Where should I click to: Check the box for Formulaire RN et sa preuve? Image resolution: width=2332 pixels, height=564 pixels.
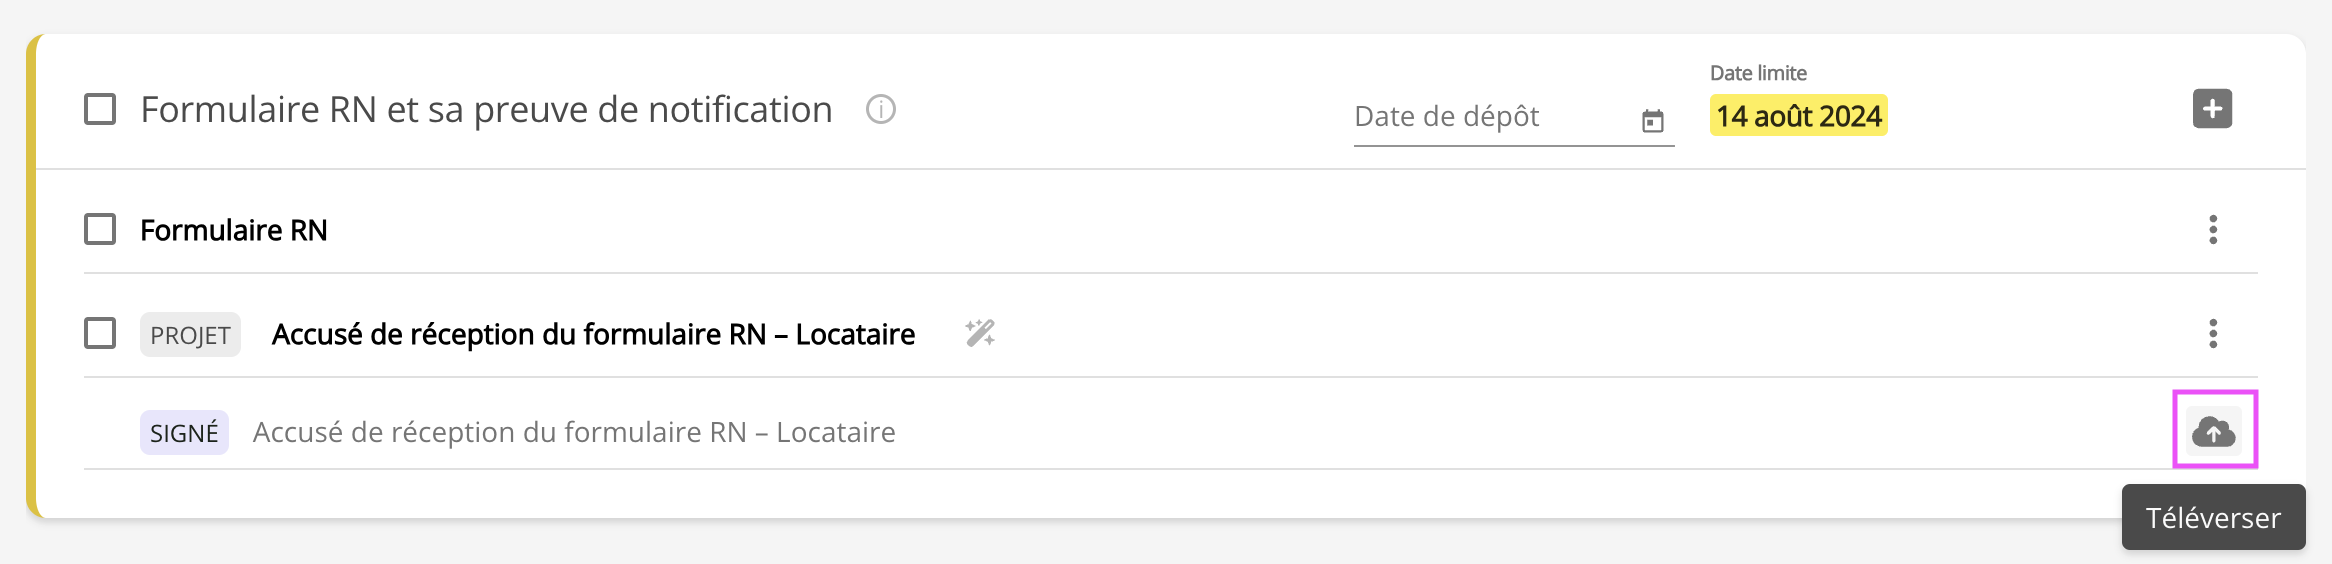(100, 109)
